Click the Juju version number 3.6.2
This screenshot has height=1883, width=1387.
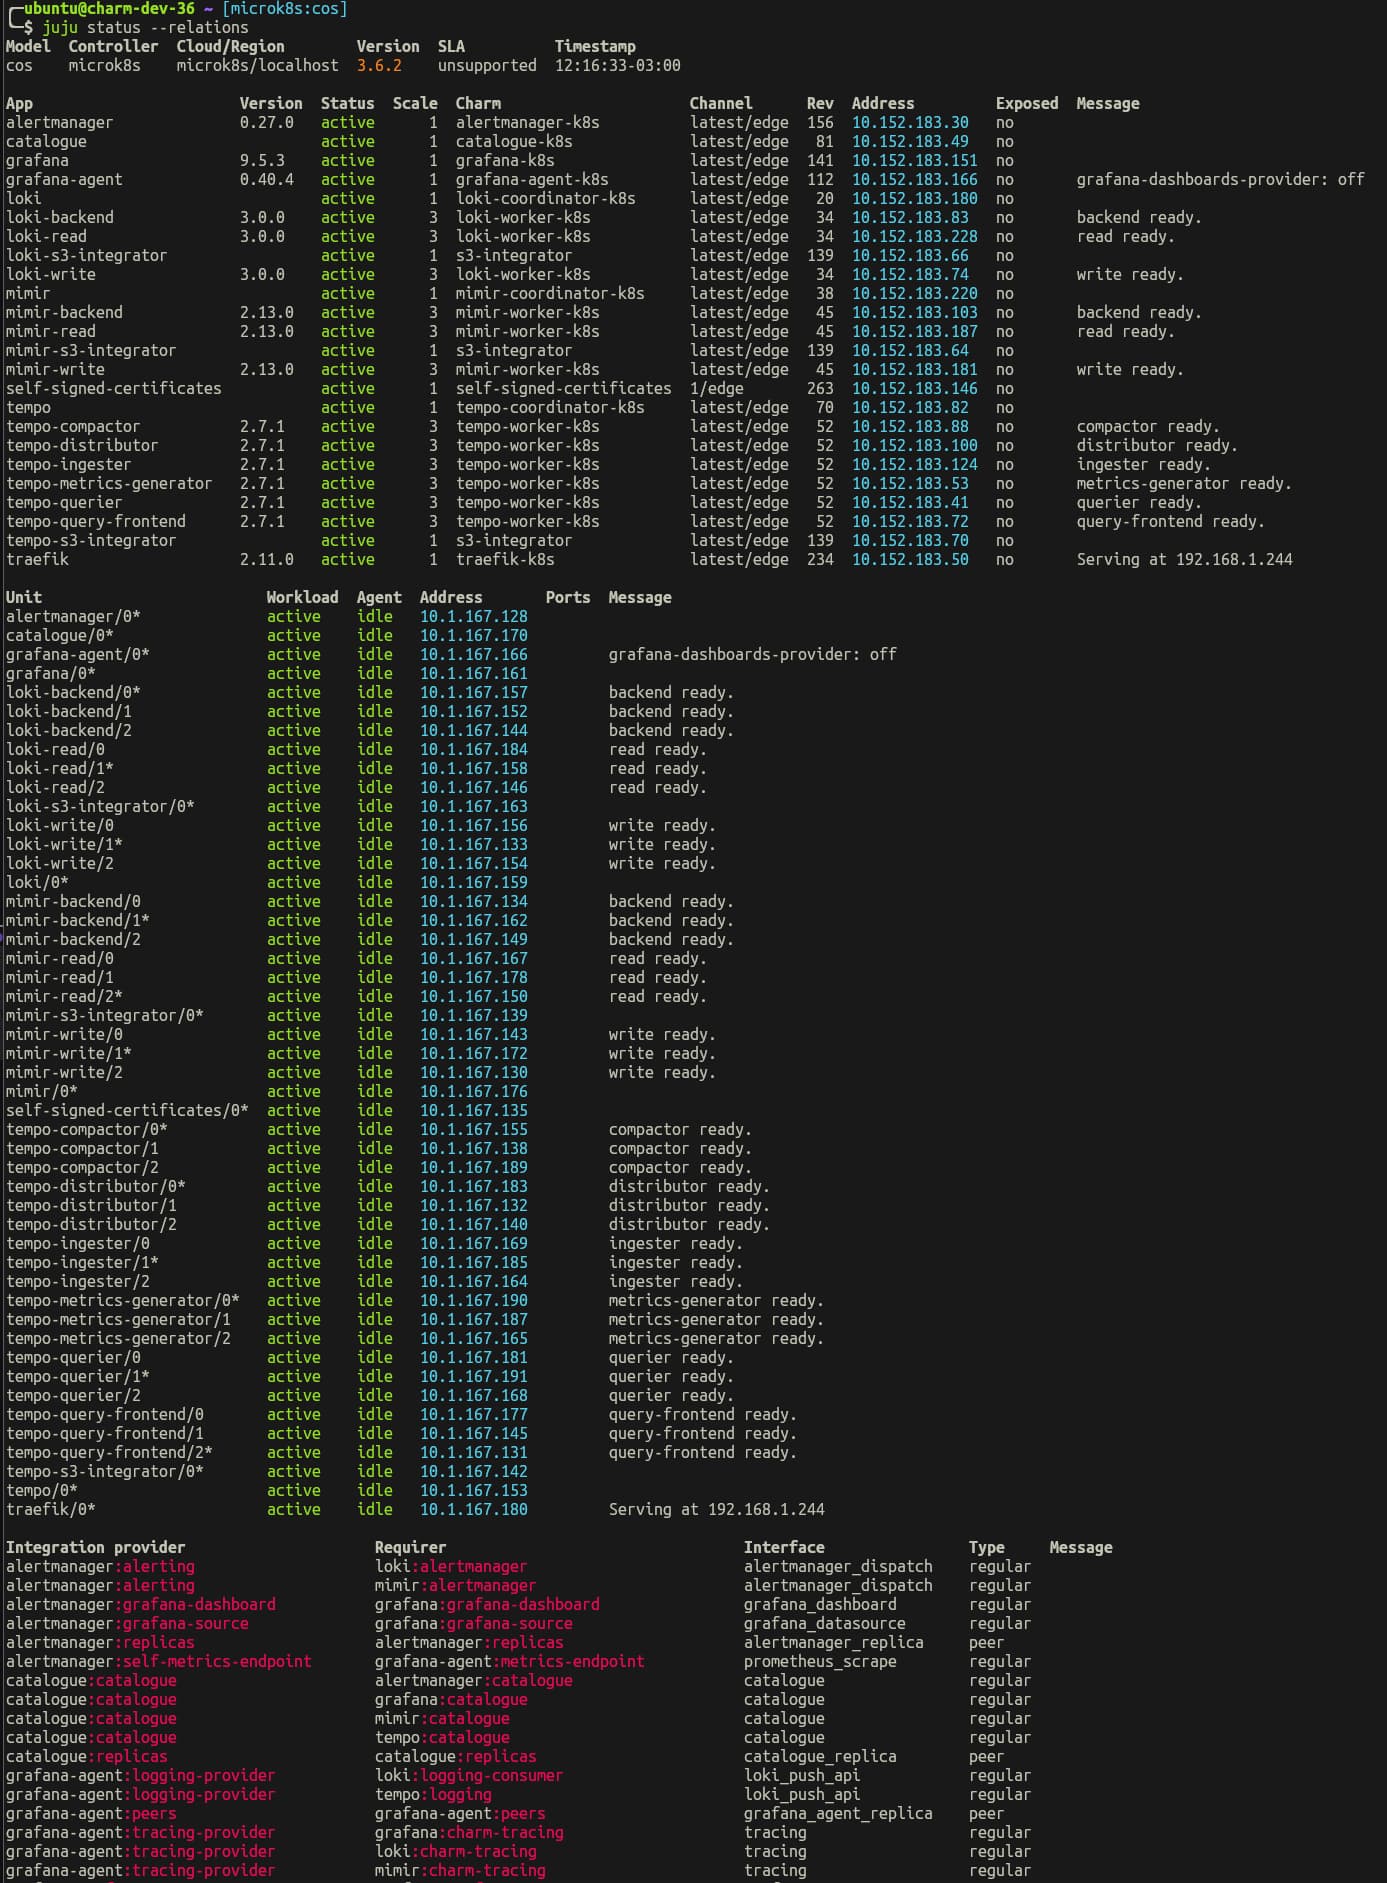[379, 66]
